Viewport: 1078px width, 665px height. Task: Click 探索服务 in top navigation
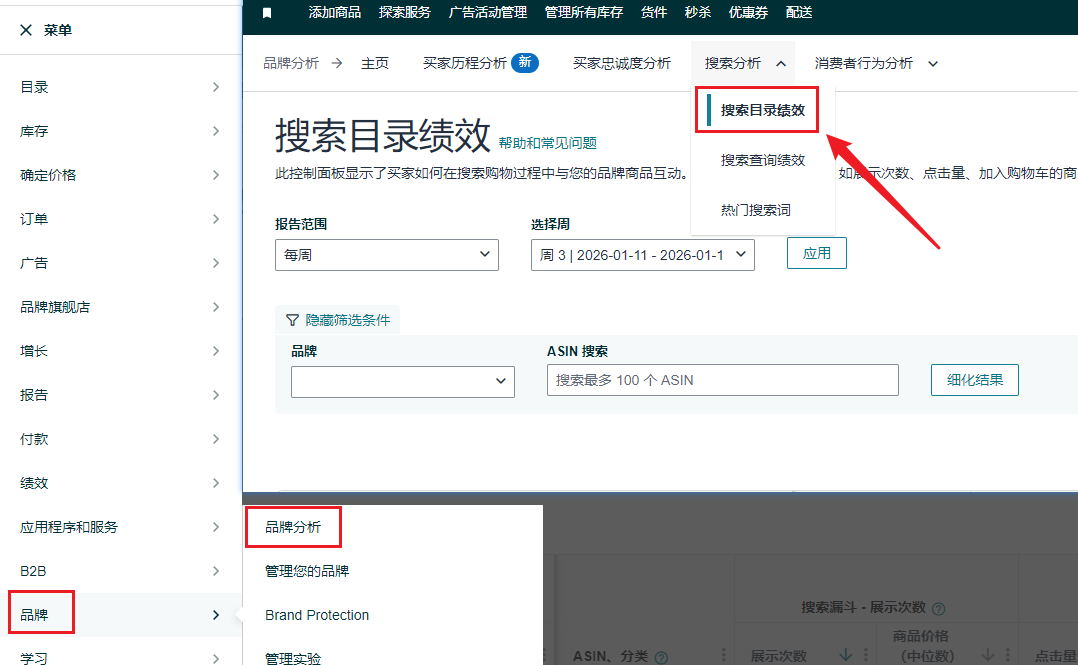click(404, 12)
